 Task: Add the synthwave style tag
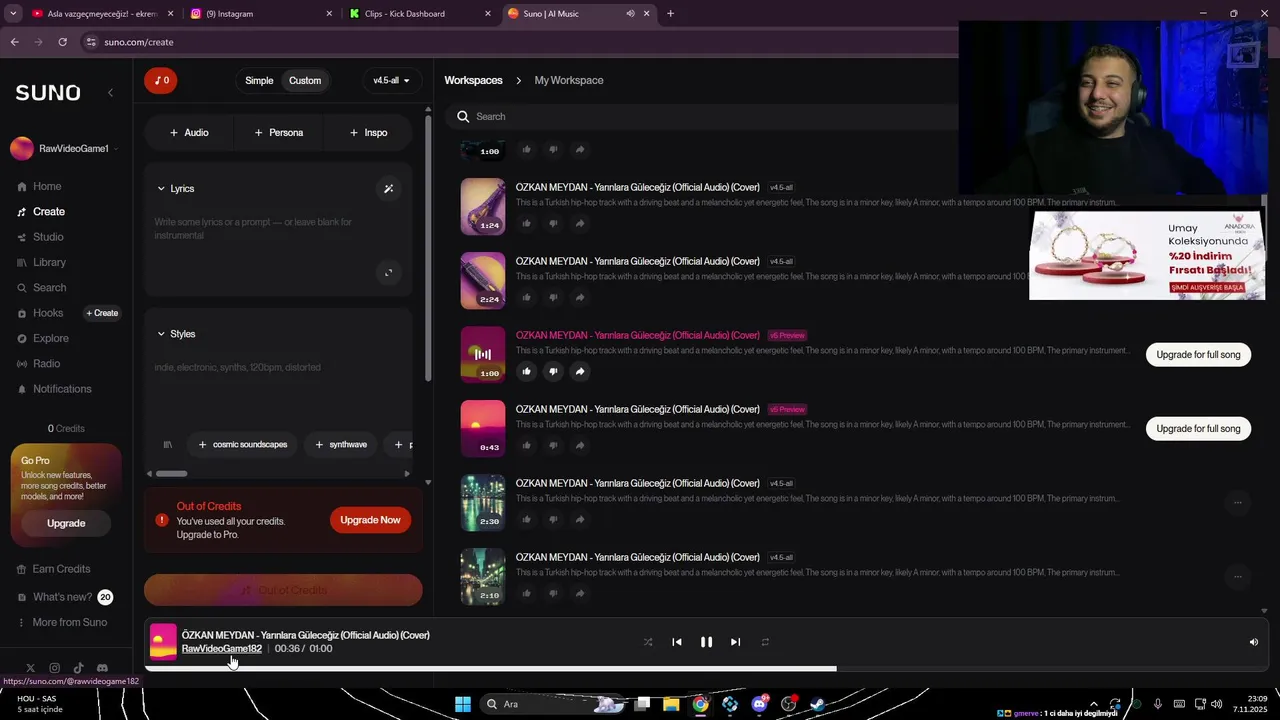341,445
